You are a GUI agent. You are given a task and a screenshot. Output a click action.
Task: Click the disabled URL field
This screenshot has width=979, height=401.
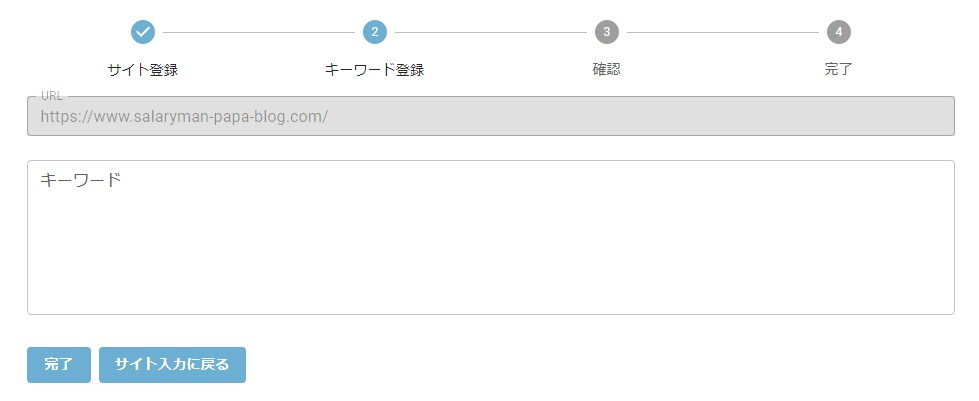[x=491, y=116]
